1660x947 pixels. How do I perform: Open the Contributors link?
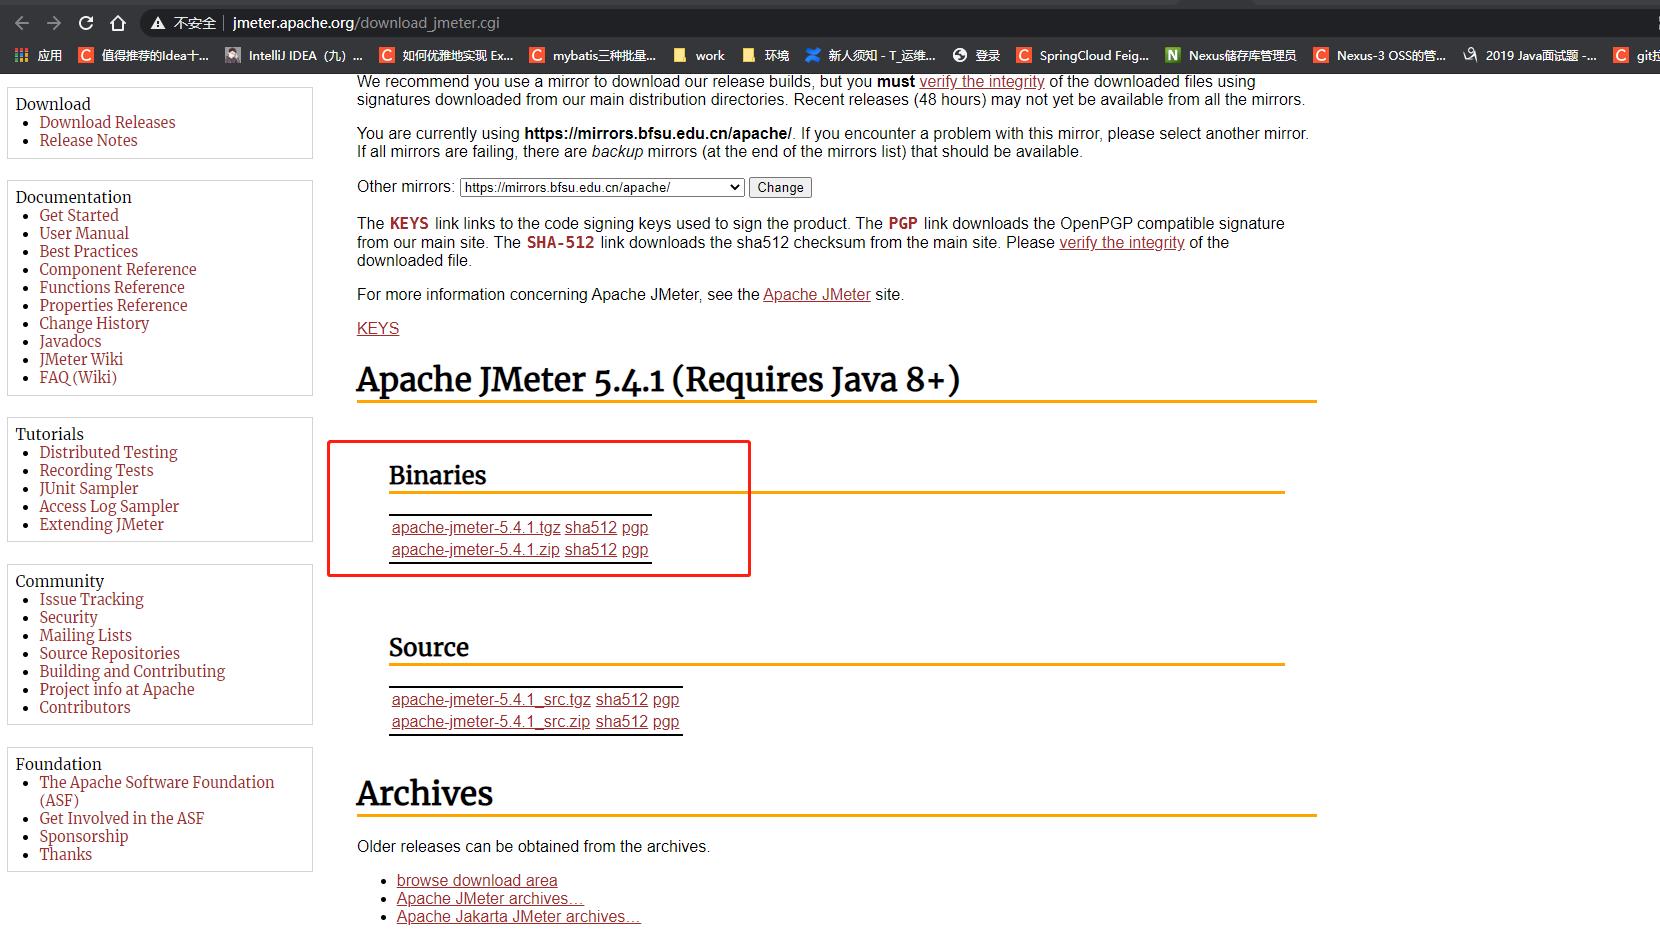tap(85, 707)
